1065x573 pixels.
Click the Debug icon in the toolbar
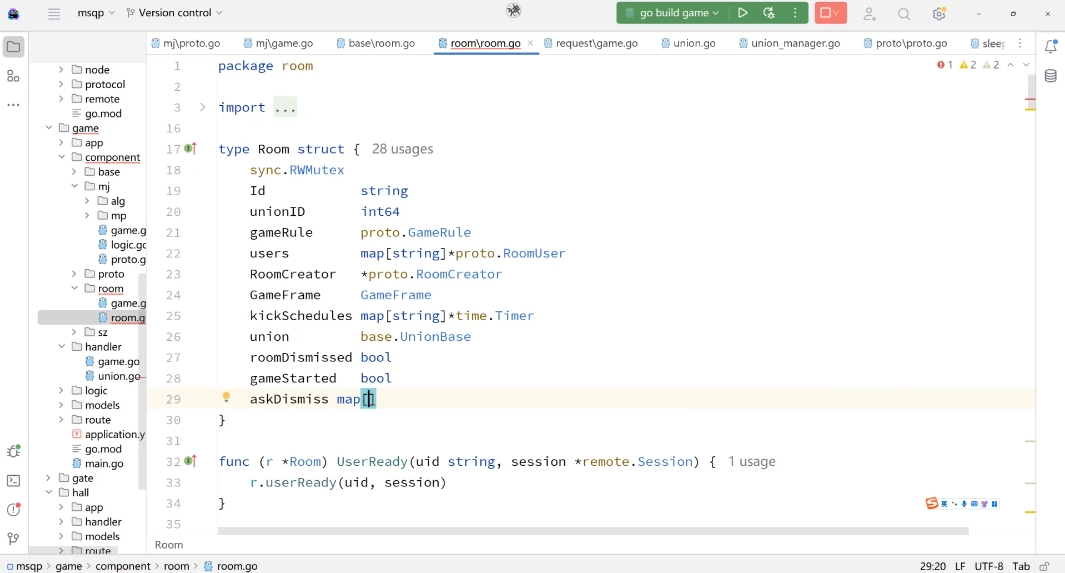pos(769,13)
